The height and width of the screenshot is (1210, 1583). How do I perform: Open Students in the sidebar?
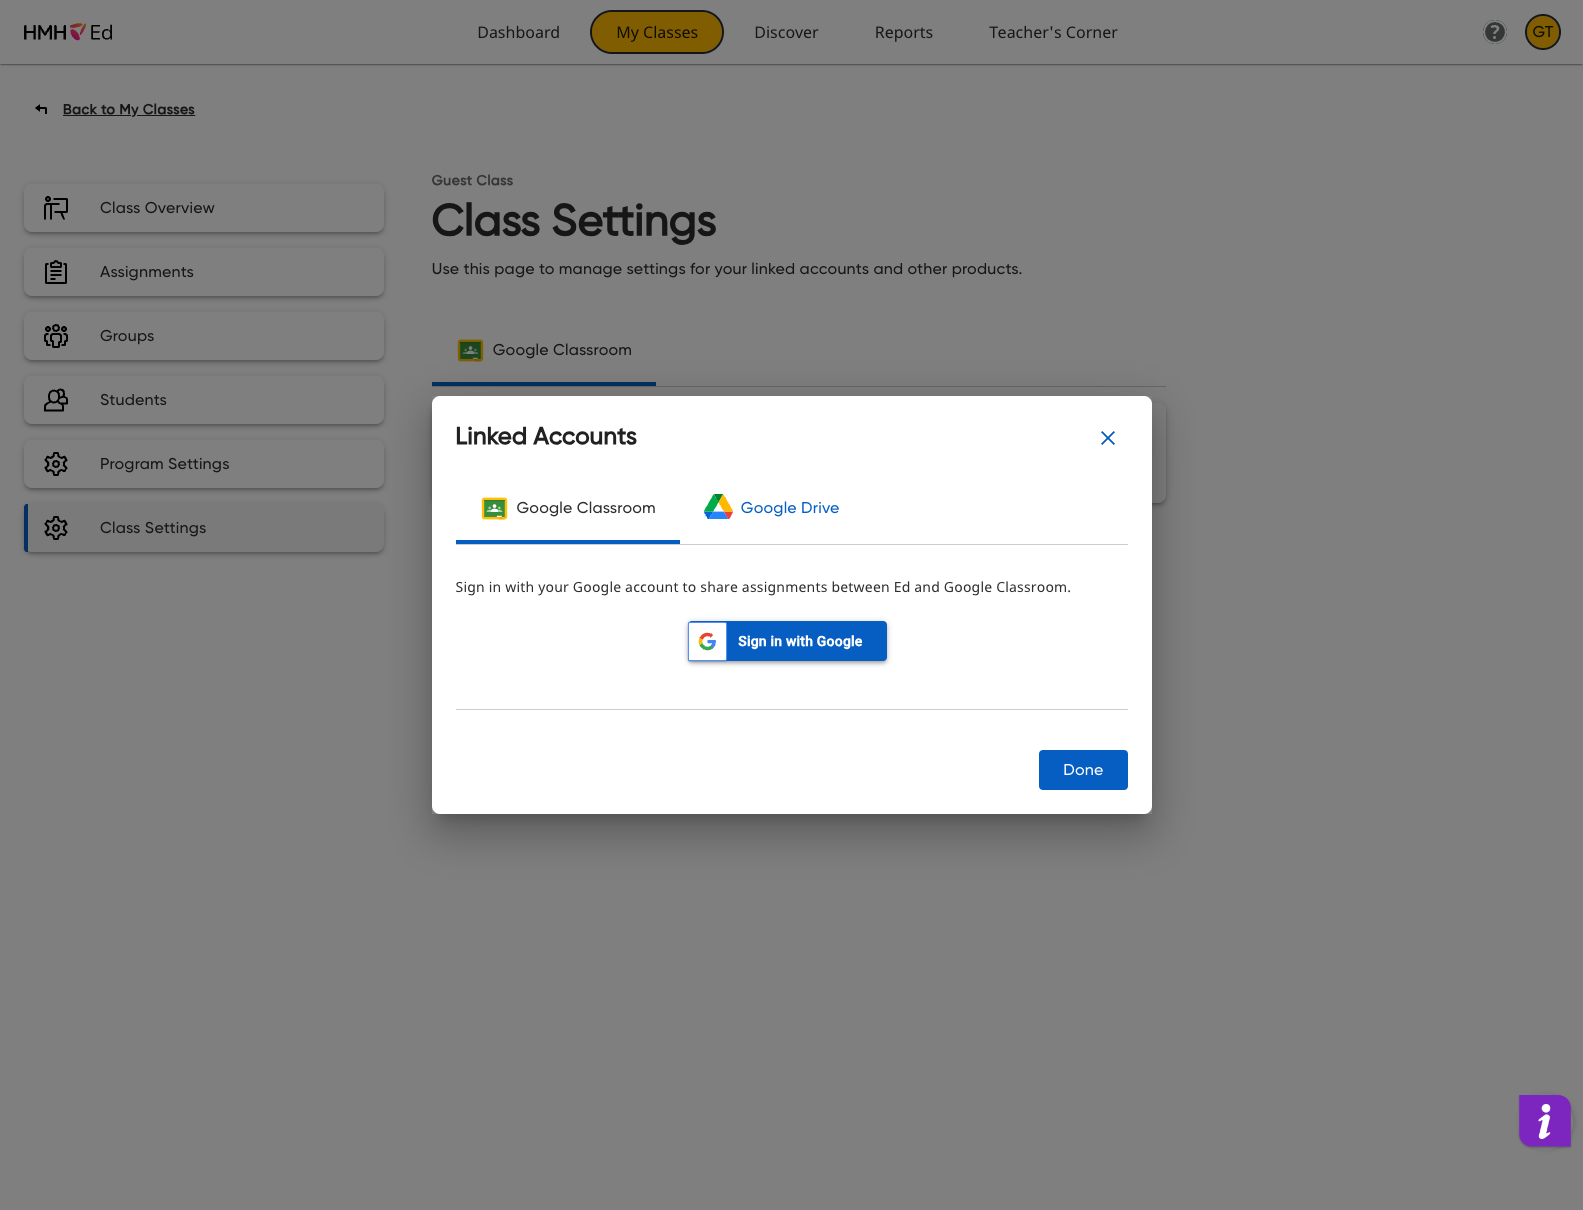point(204,400)
